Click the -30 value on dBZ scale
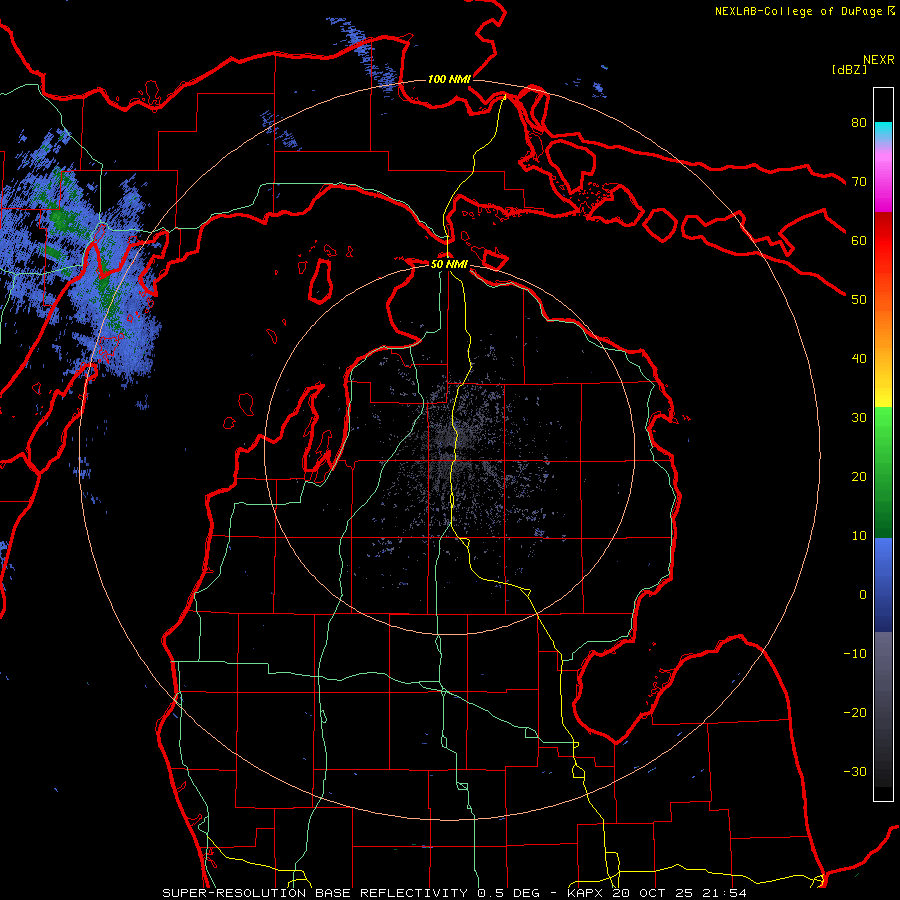 (x=855, y=771)
